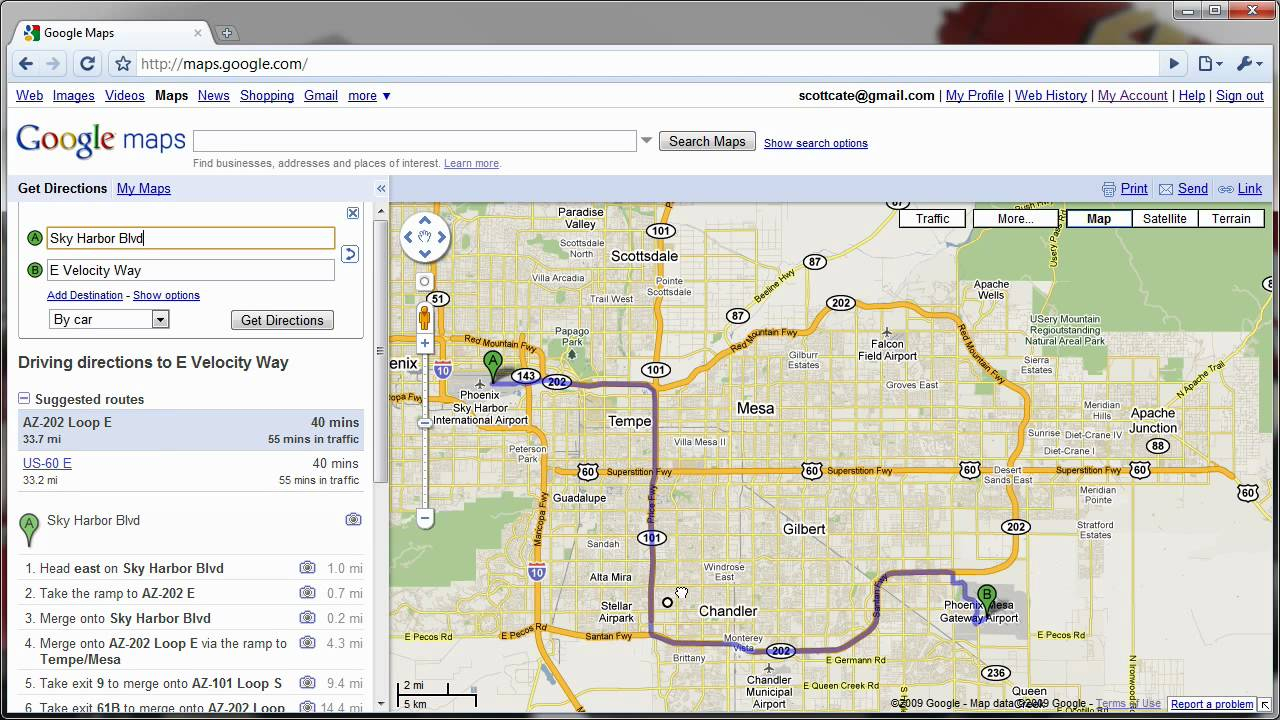Click the Show options link
1280x720 pixels.
(166, 296)
